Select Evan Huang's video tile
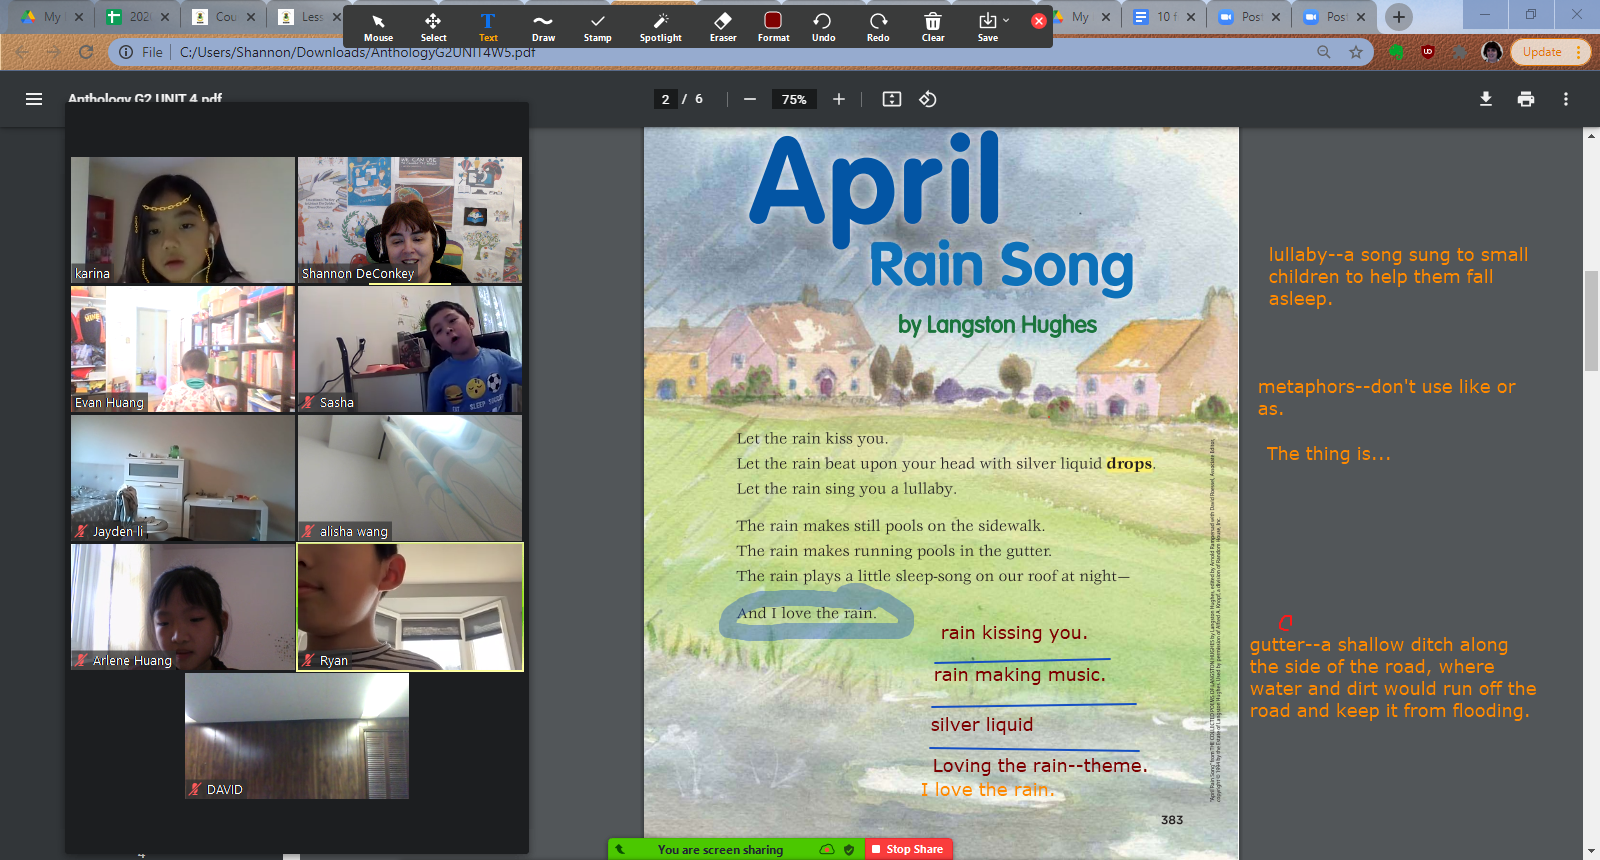This screenshot has width=1600, height=860. [183, 349]
